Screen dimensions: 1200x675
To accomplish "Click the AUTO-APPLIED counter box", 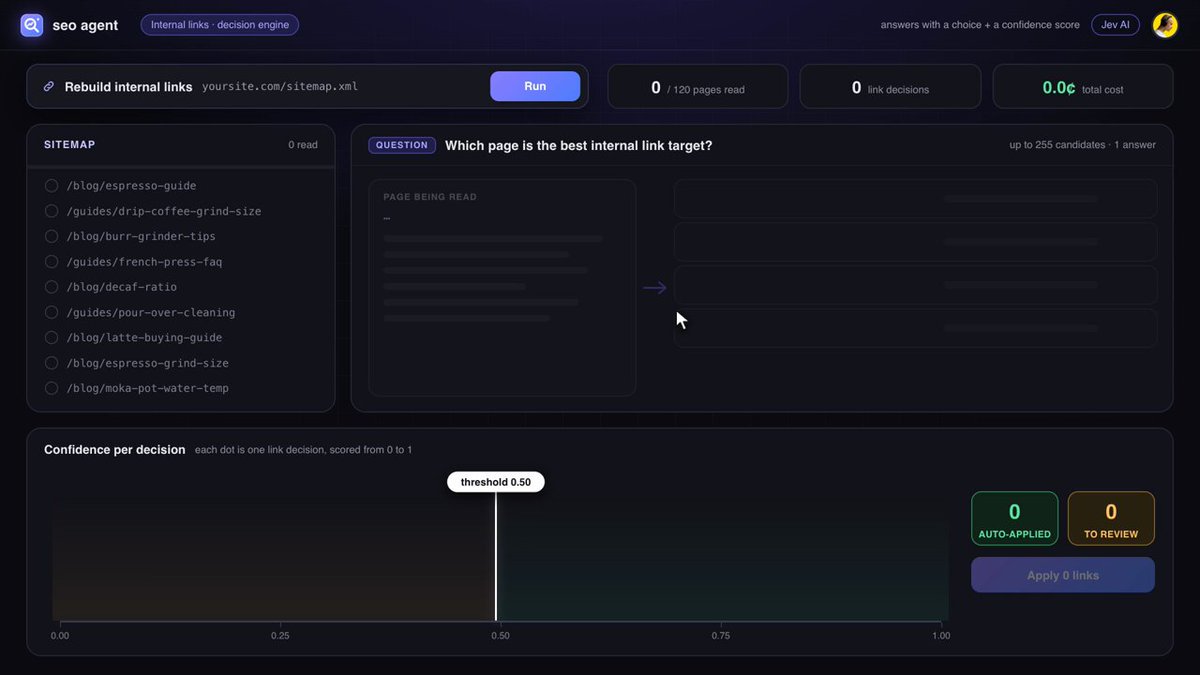I will pos(1014,519).
